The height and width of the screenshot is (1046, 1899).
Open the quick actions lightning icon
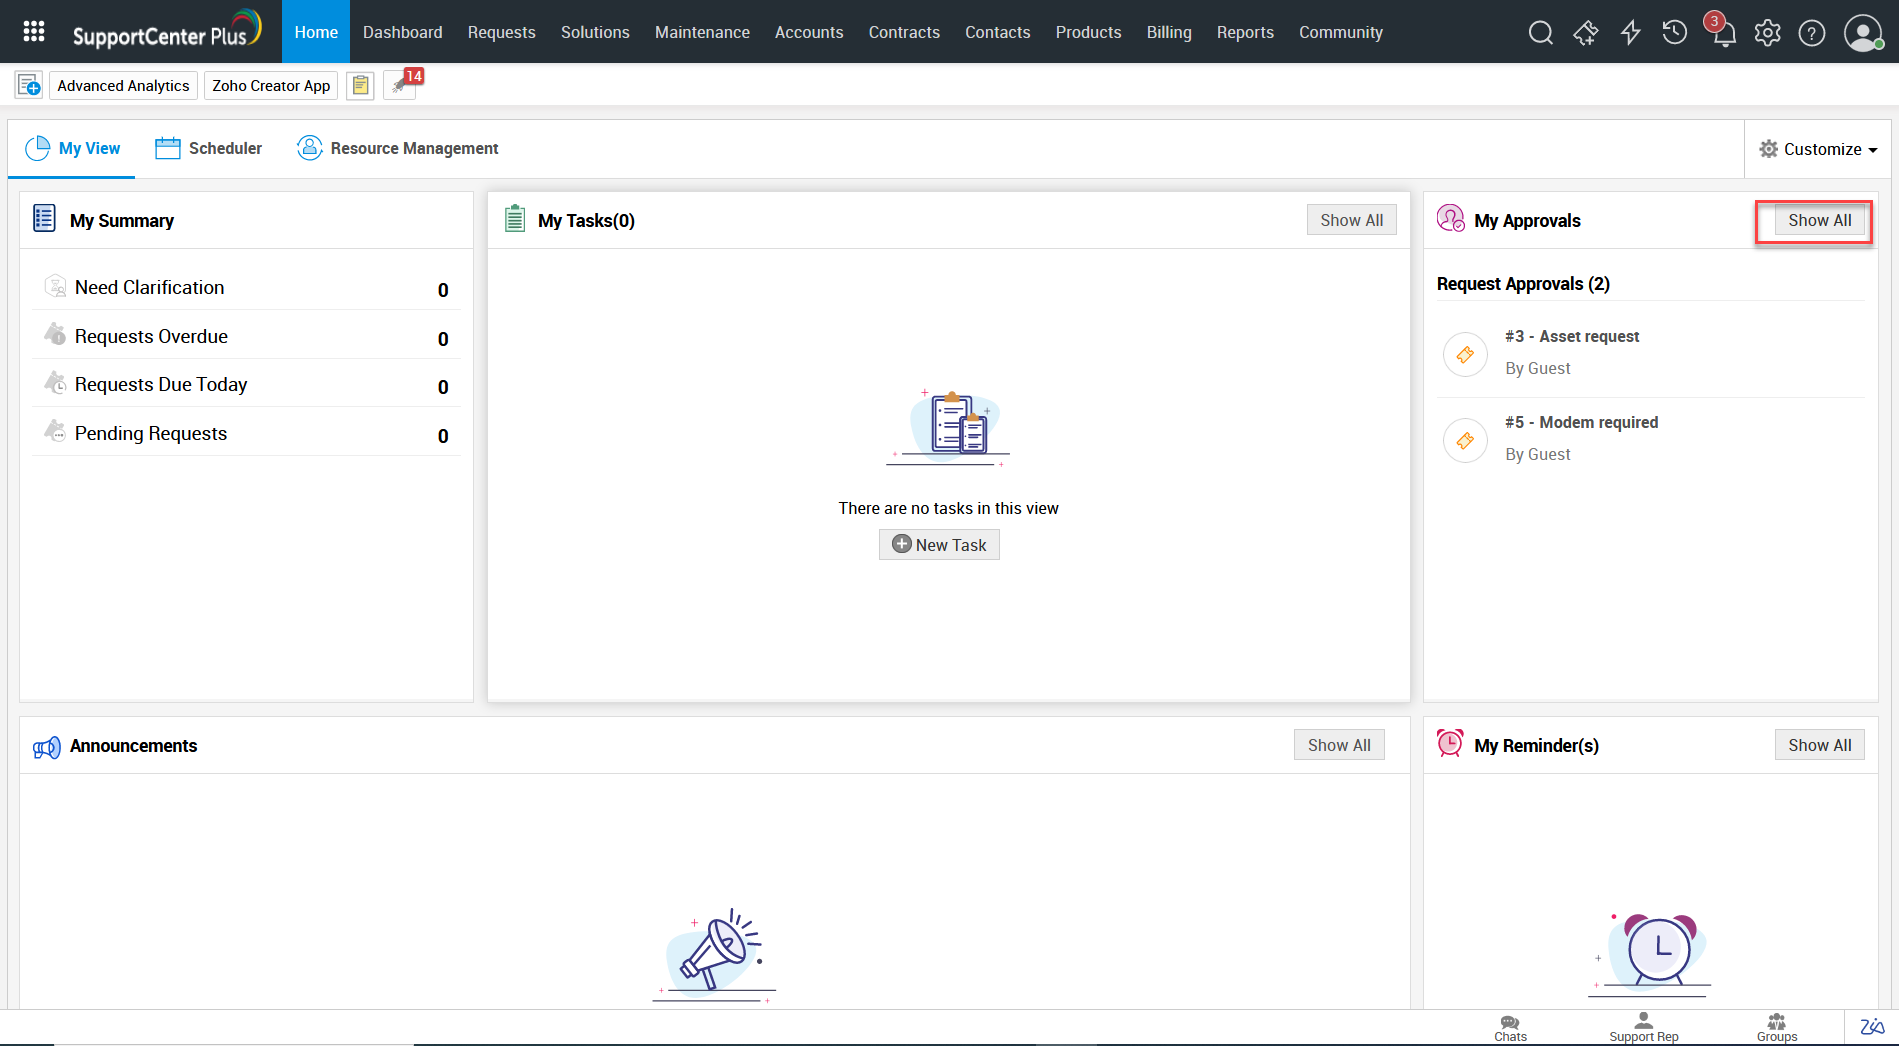(1630, 33)
